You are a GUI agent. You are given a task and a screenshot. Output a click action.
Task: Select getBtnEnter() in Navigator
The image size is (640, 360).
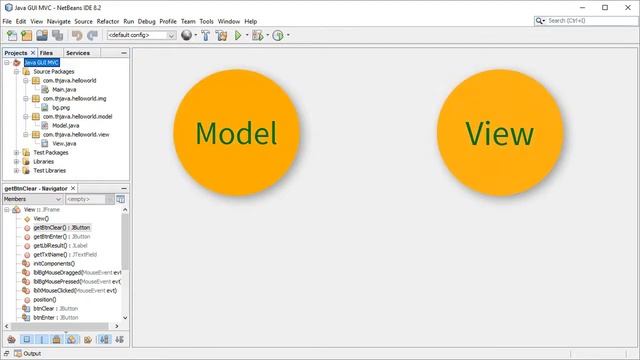tap(62, 237)
